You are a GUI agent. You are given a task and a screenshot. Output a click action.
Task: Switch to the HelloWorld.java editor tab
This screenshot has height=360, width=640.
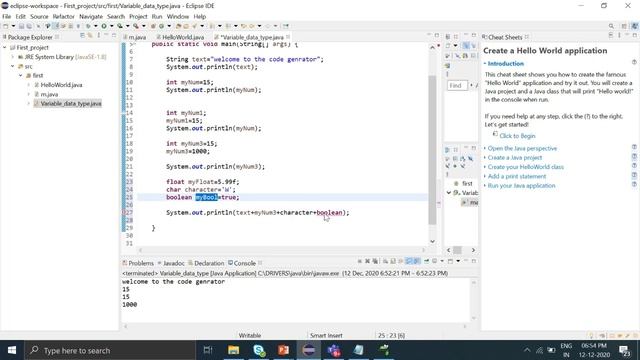[x=183, y=37]
